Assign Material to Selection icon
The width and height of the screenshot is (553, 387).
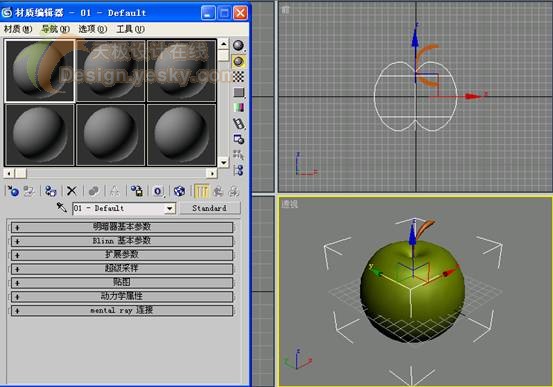50,191
